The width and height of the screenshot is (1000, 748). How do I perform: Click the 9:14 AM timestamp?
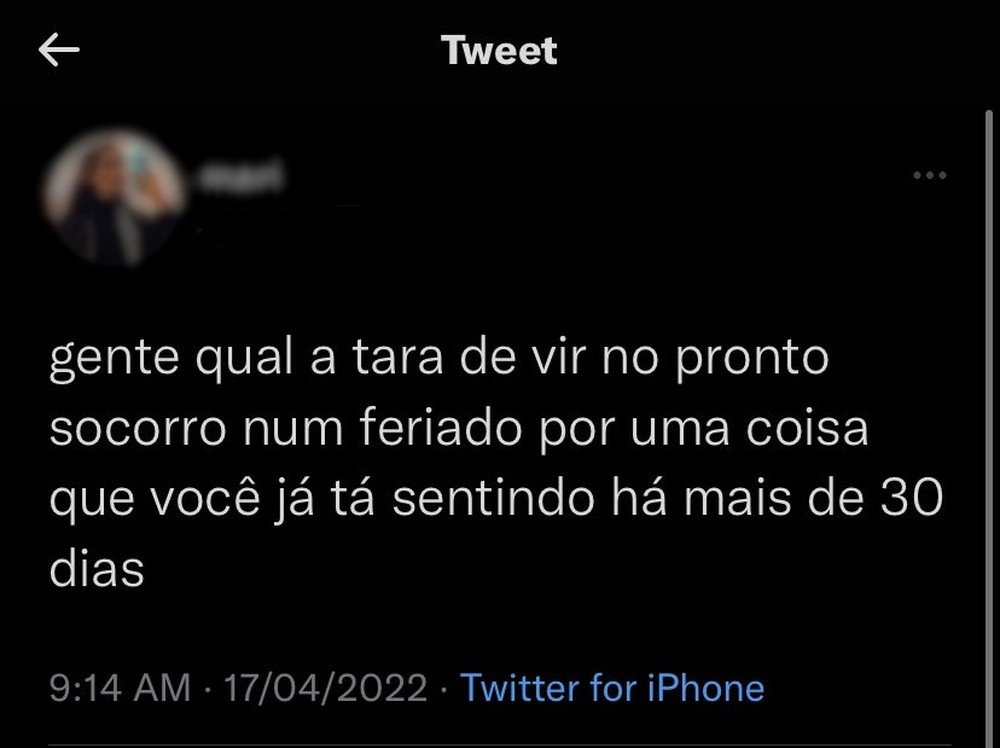[x=120, y=688]
